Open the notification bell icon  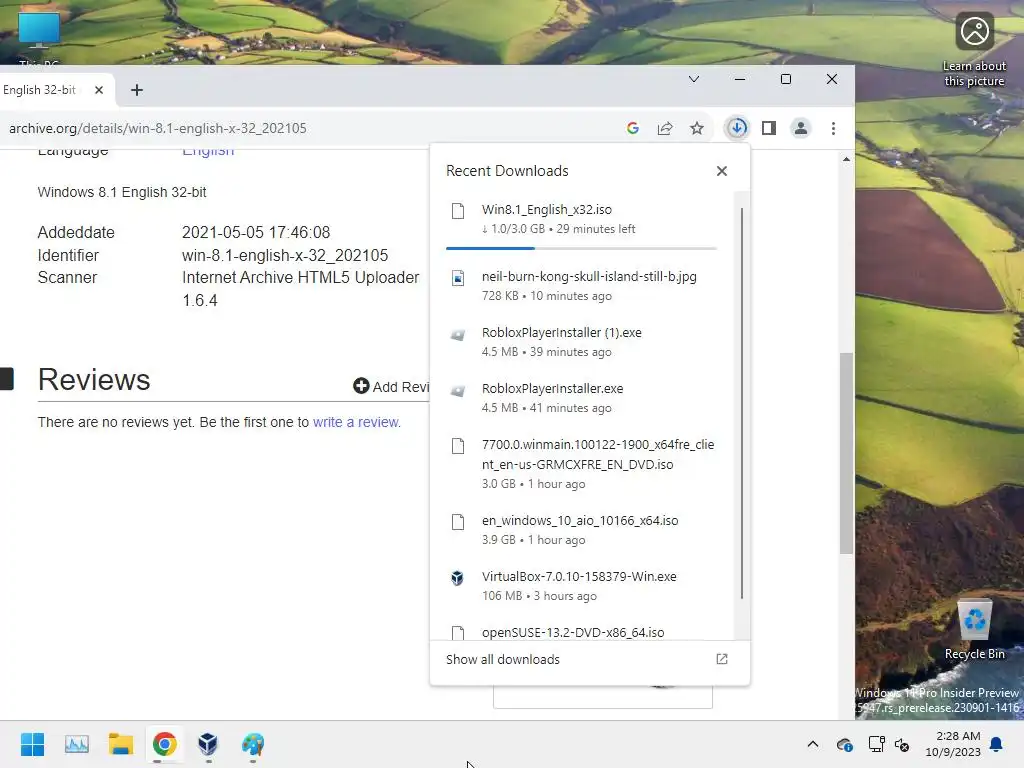click(997, 744)
